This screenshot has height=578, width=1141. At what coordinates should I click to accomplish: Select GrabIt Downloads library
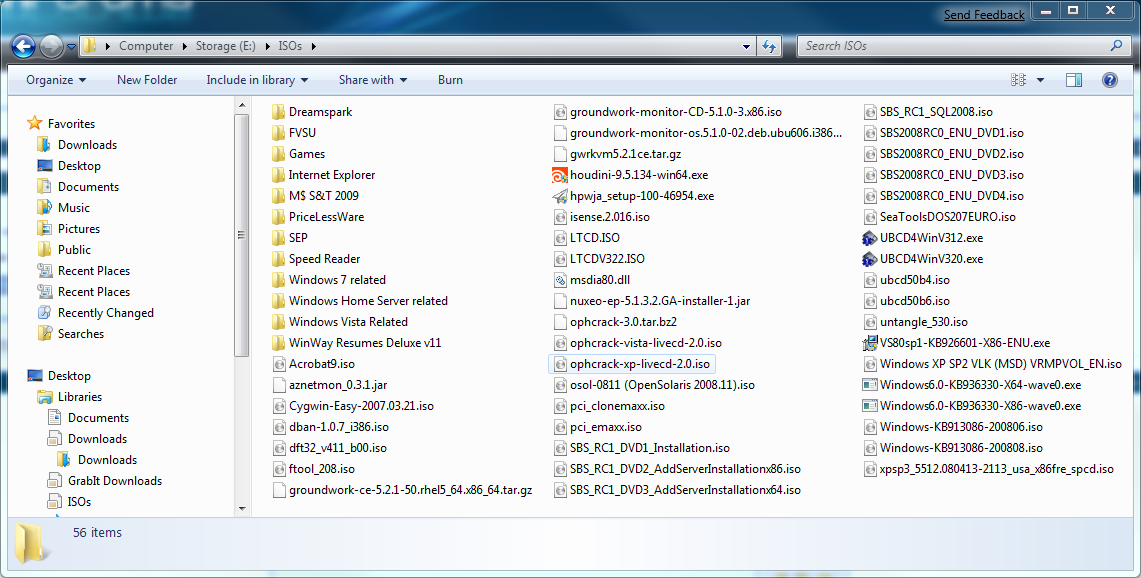click(115, 481)
